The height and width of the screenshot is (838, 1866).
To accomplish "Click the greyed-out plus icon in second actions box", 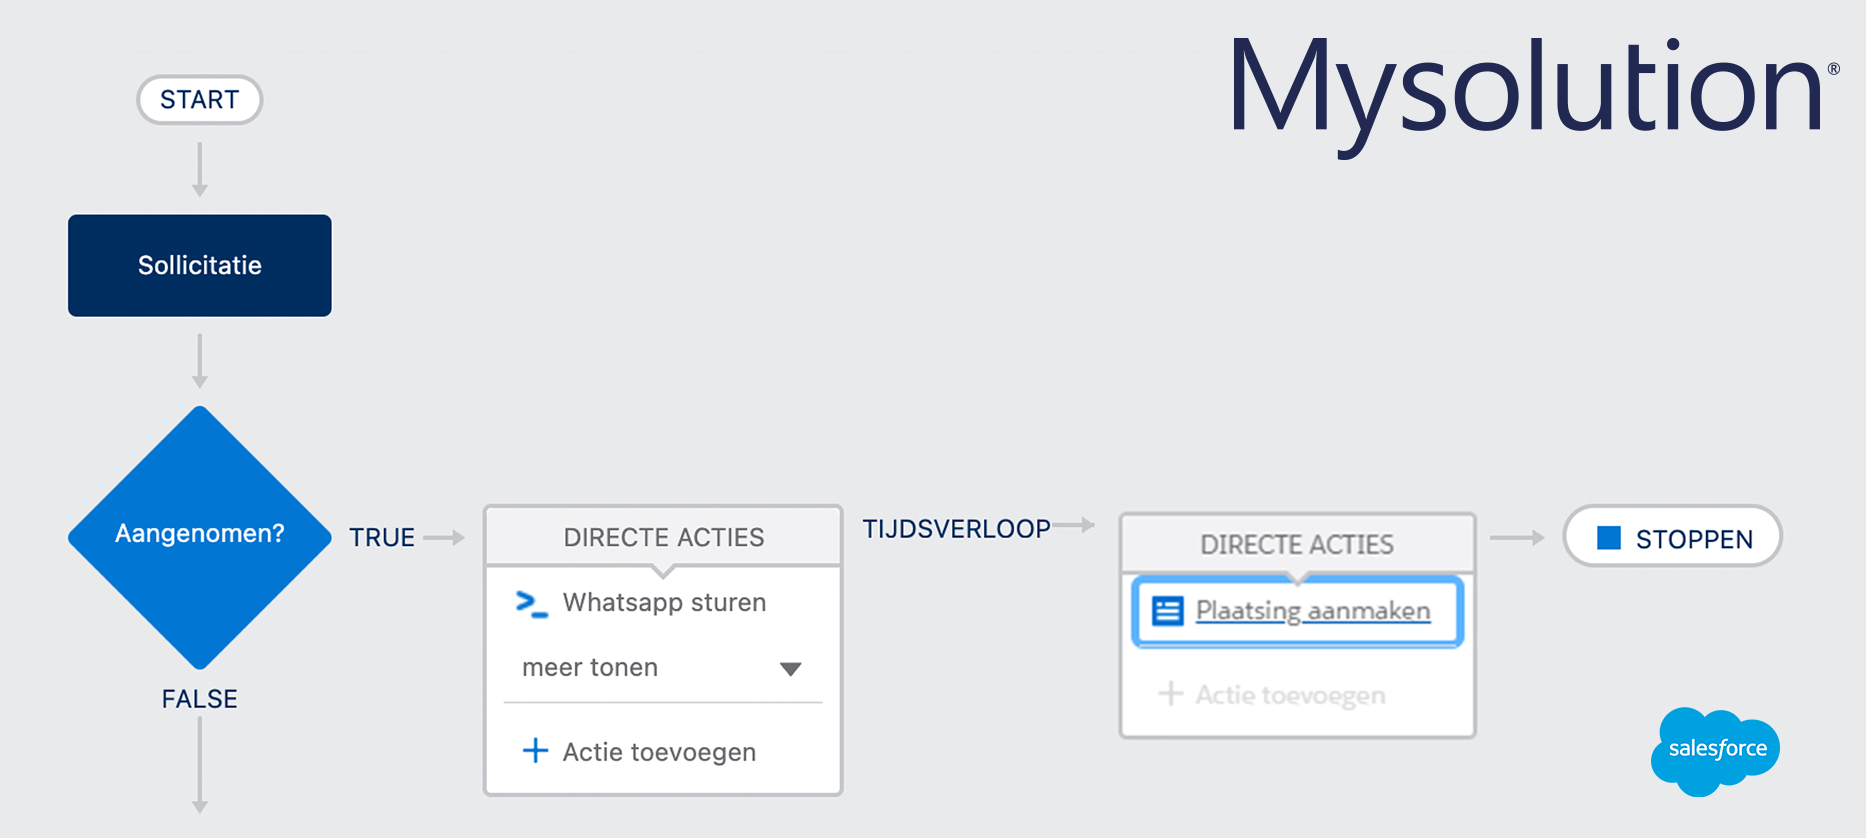I will [1170, 694].
